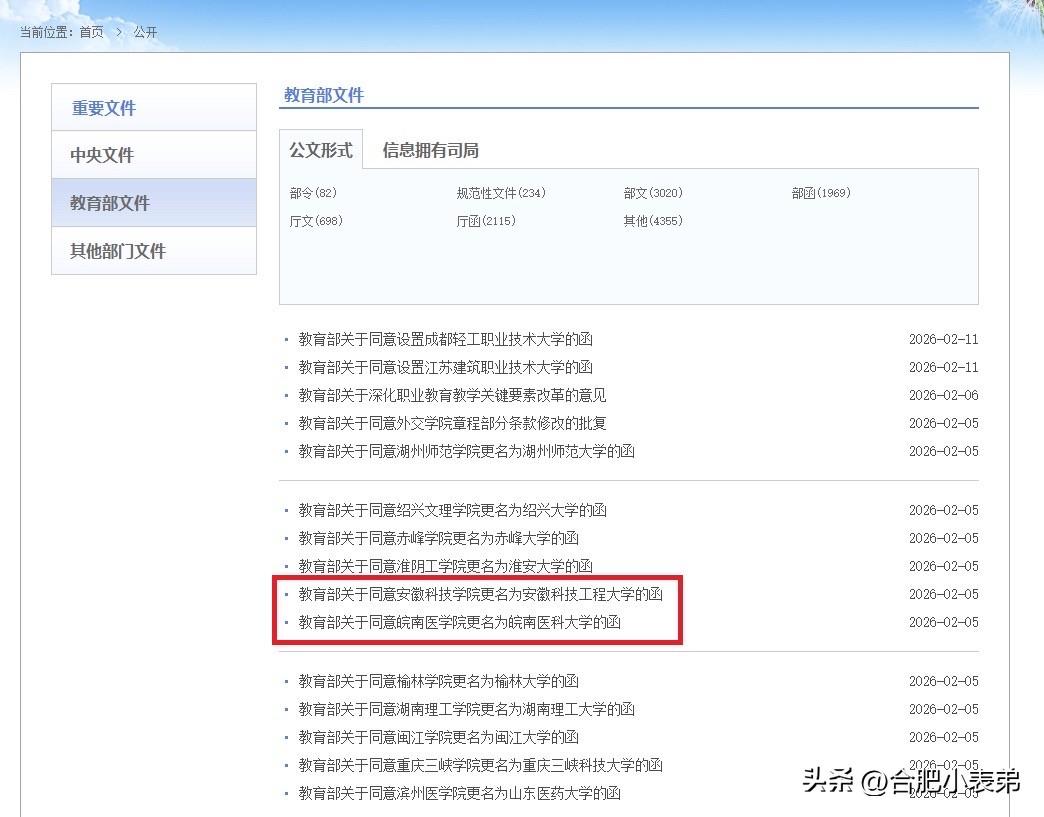Filter documents by 其他(4355)
Viewport: 1044px width, 817px height.
(653, 221)
